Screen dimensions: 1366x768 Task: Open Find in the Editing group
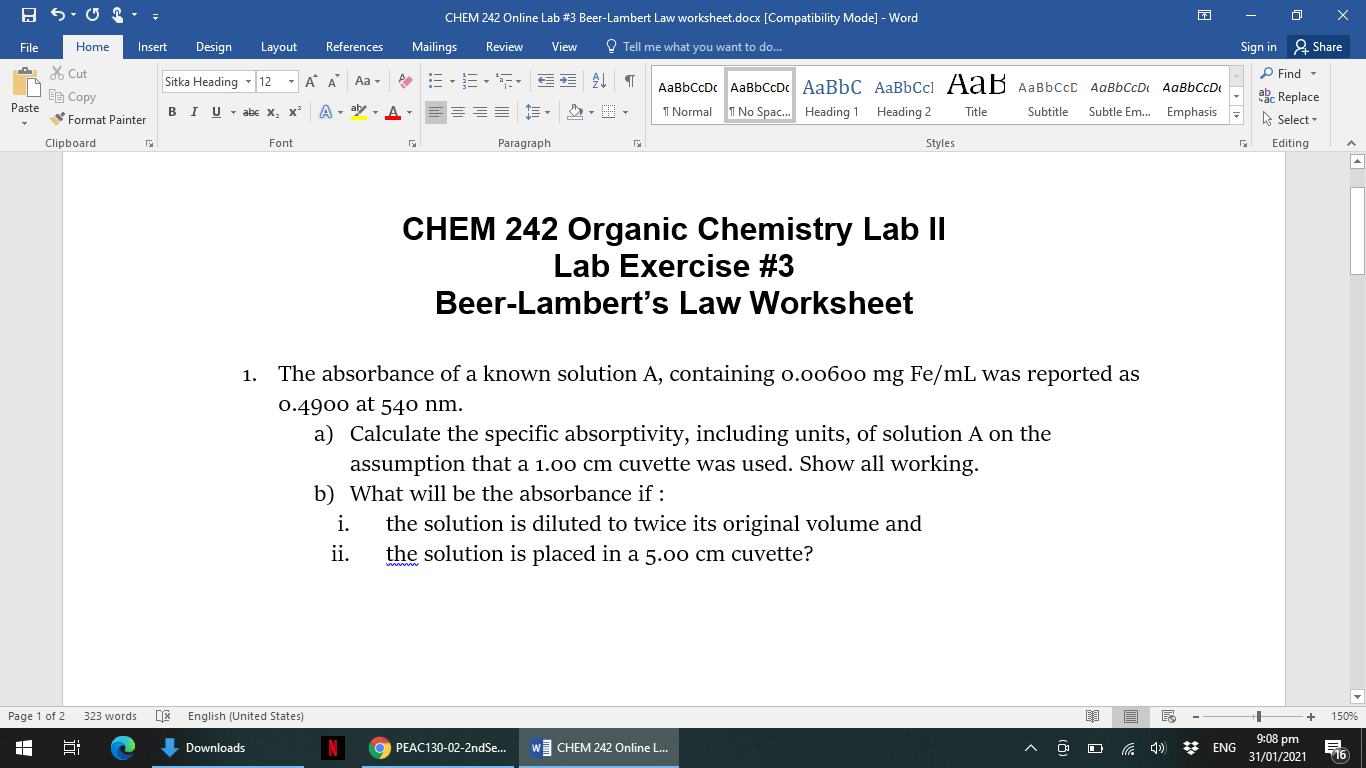pos(1282,73)
